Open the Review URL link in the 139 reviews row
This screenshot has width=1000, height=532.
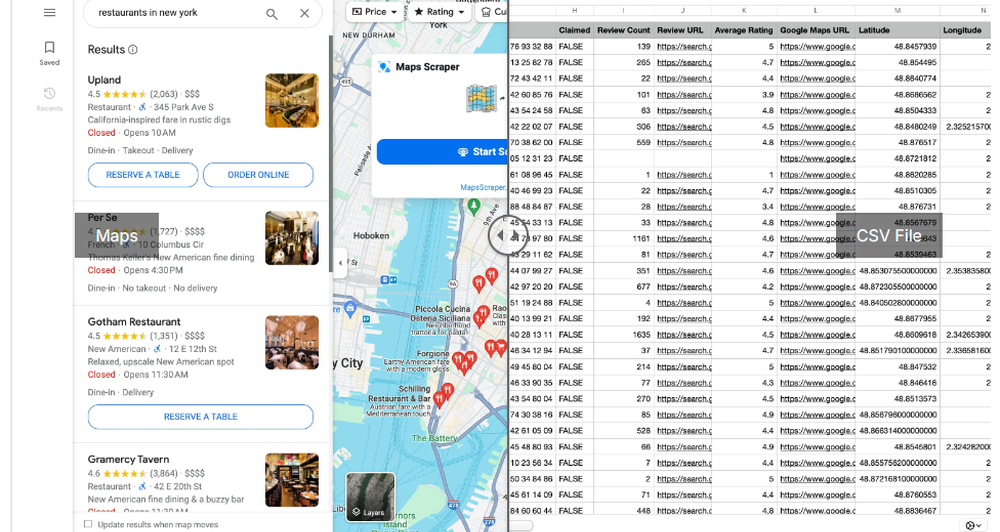pos(684,47)
